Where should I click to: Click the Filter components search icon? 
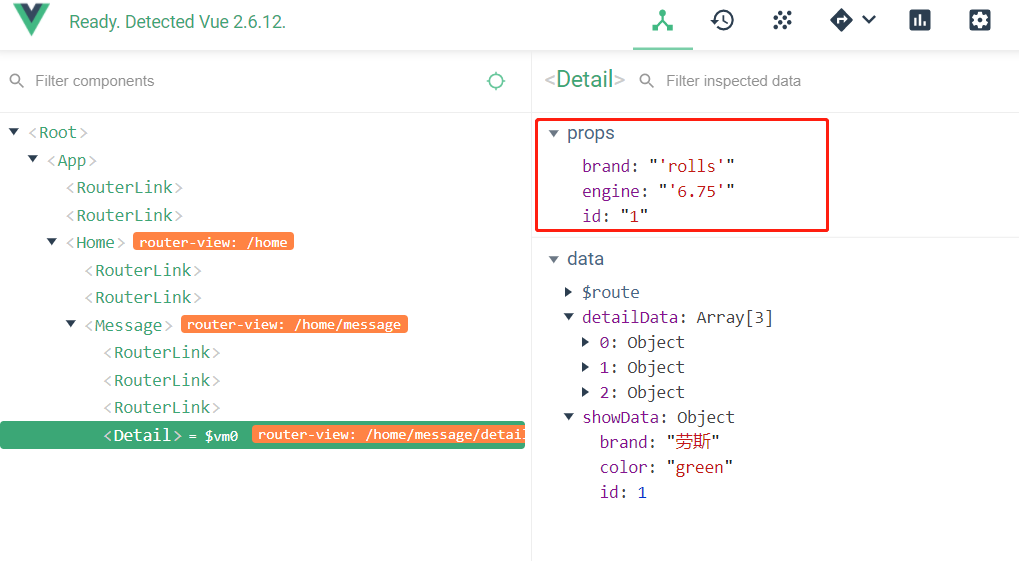tap(17, 81)
